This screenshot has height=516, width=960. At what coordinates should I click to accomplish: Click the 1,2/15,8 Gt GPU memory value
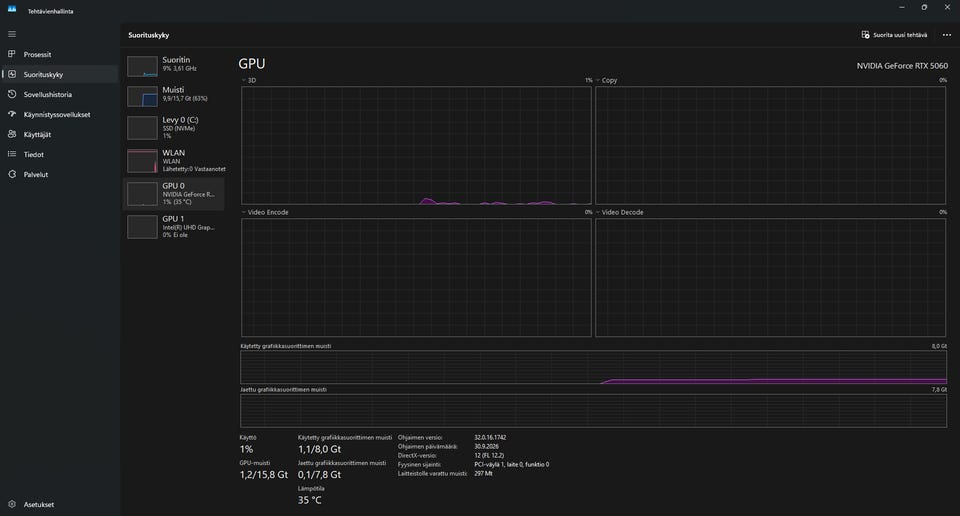point(263,474)
